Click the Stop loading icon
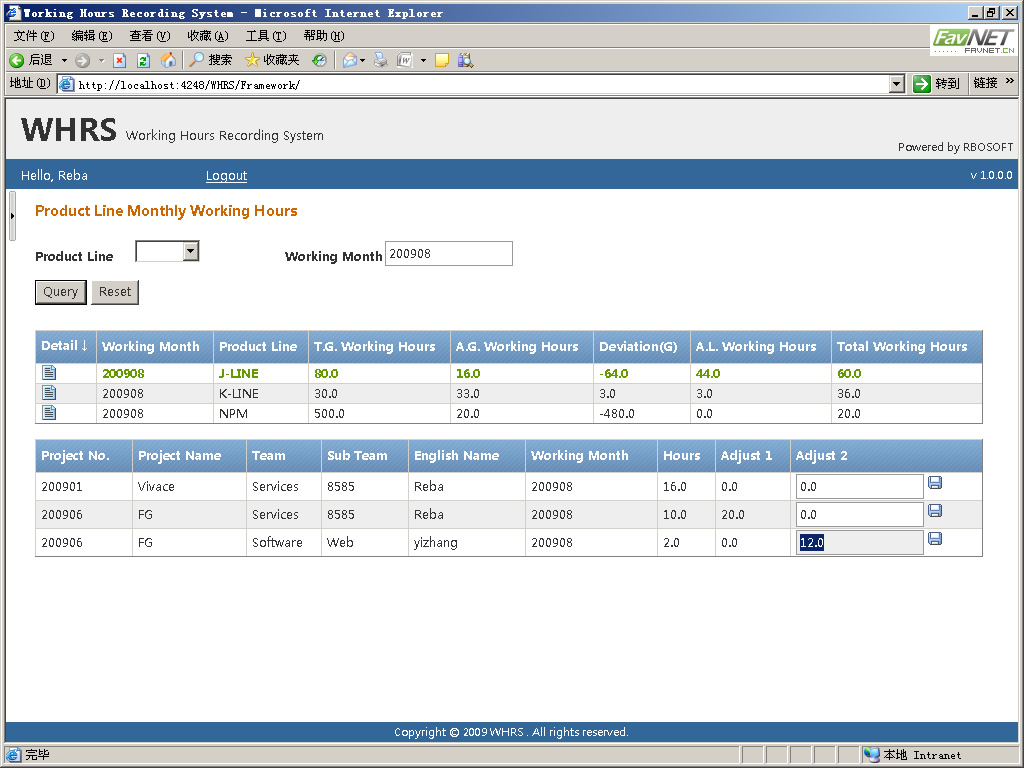The height and width of the screenshot is (768, 1024). pyautogui.click(x=120, y=61)
